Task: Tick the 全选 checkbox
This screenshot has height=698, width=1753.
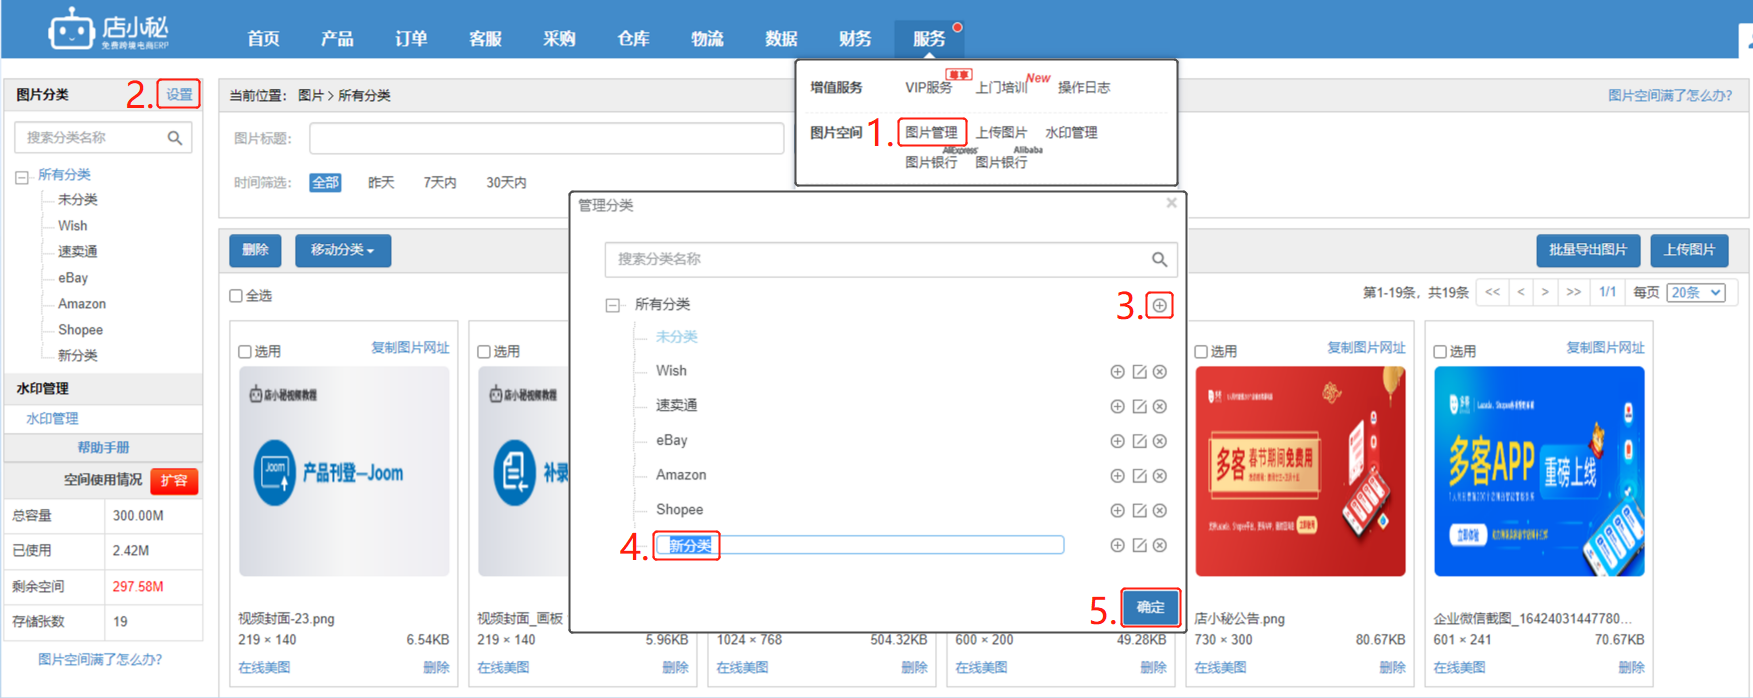Action: [x=236, y=296]
